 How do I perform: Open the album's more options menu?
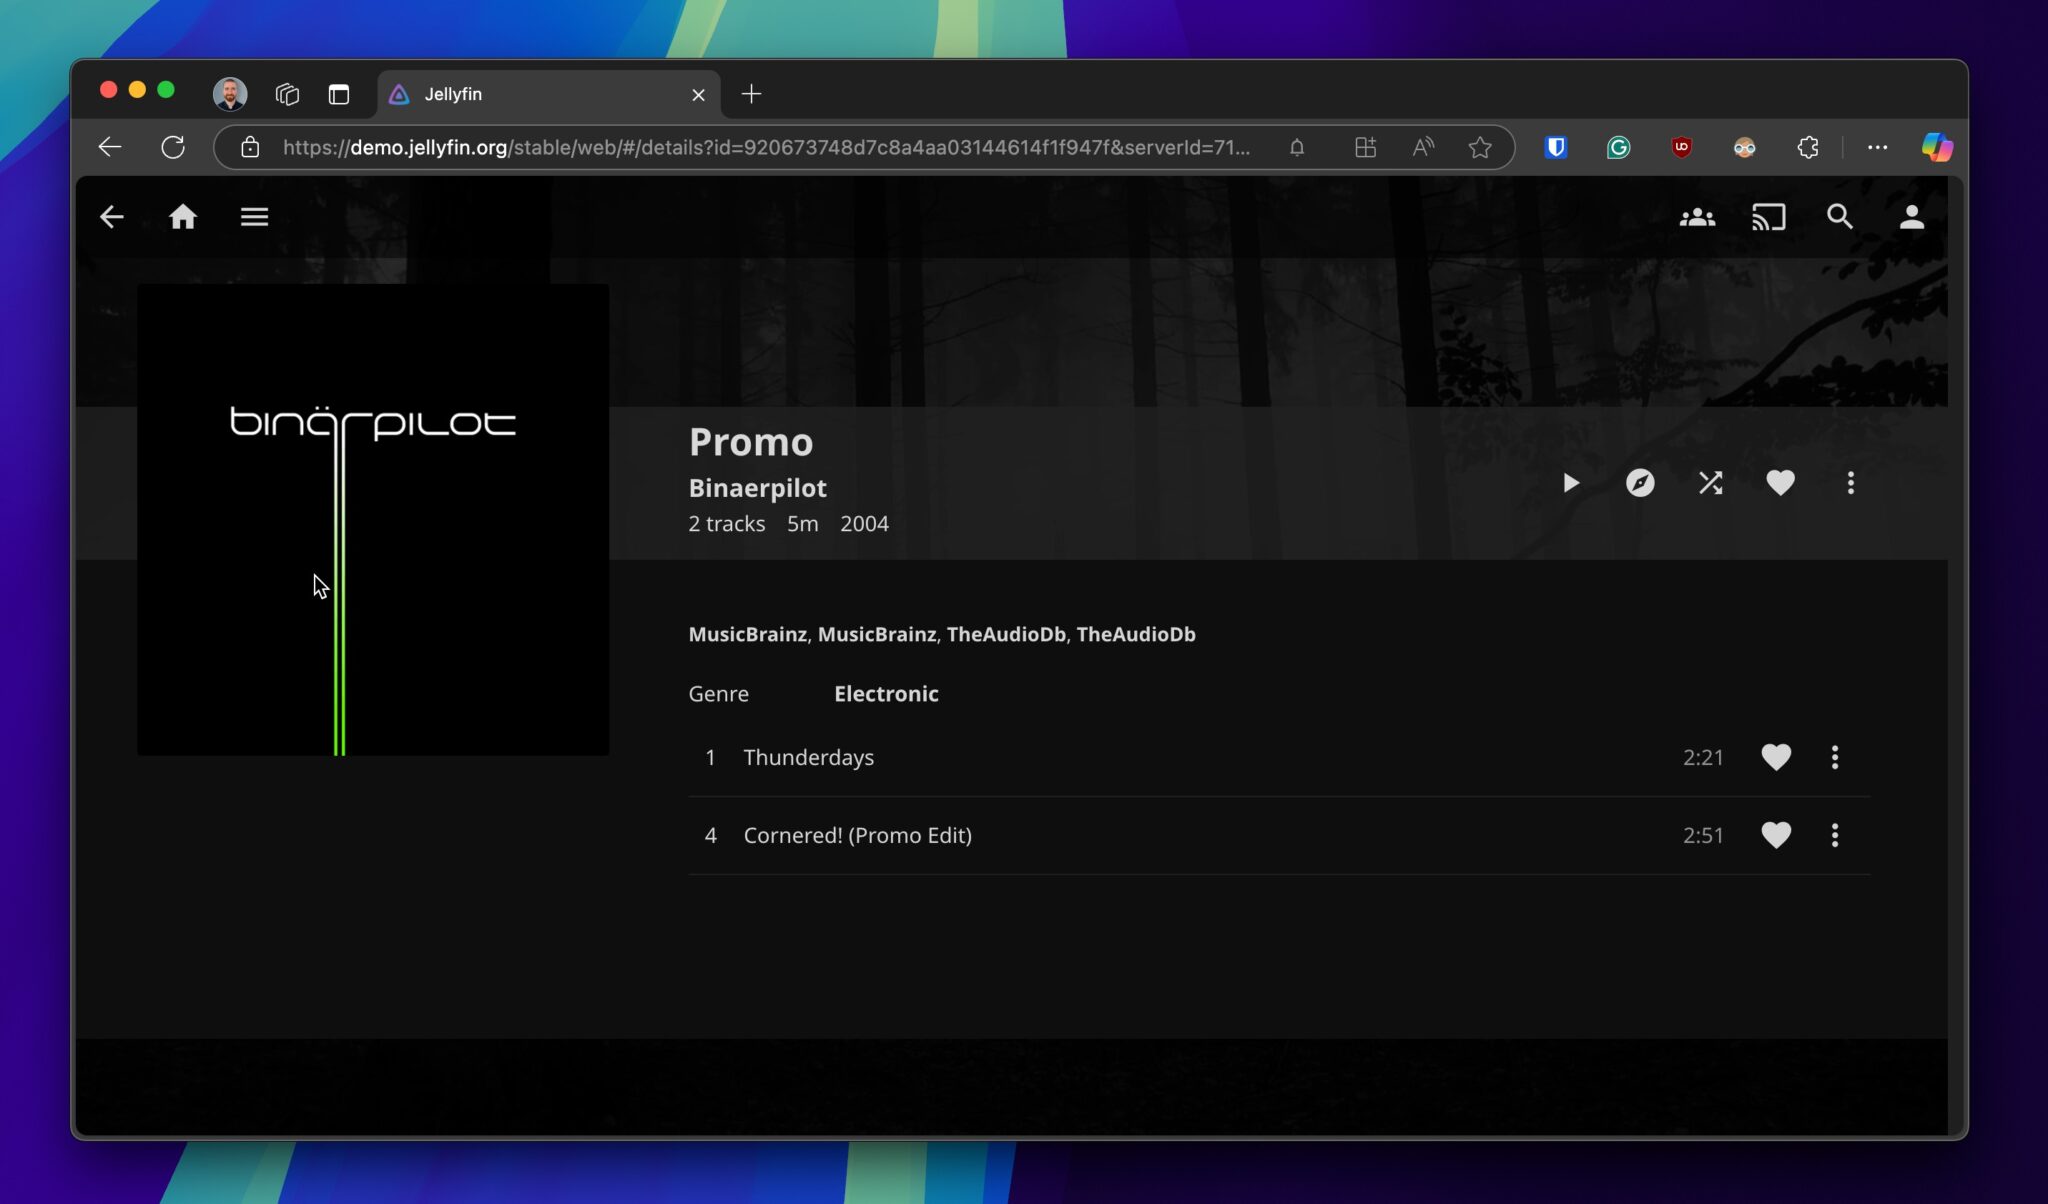click(1851, 483)
